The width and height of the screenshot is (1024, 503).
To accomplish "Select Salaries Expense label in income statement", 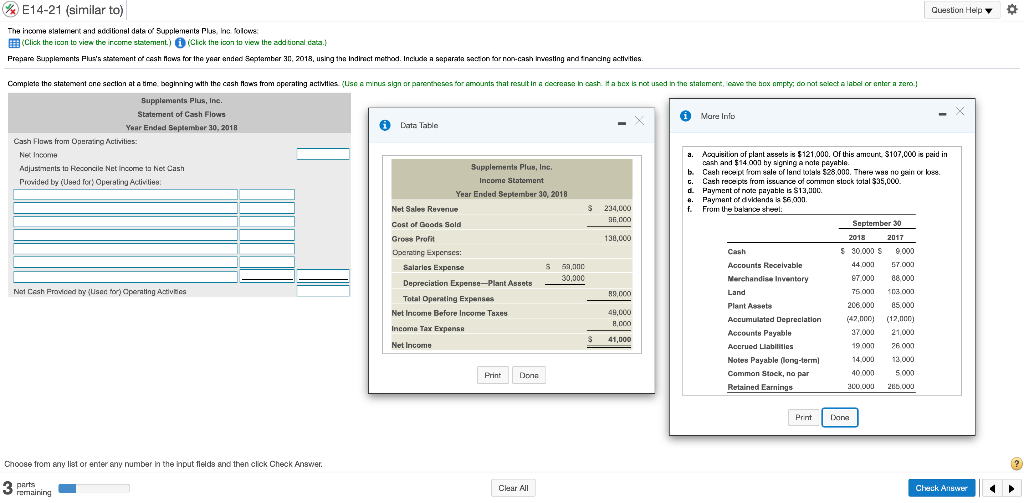I will coord(433,268).
